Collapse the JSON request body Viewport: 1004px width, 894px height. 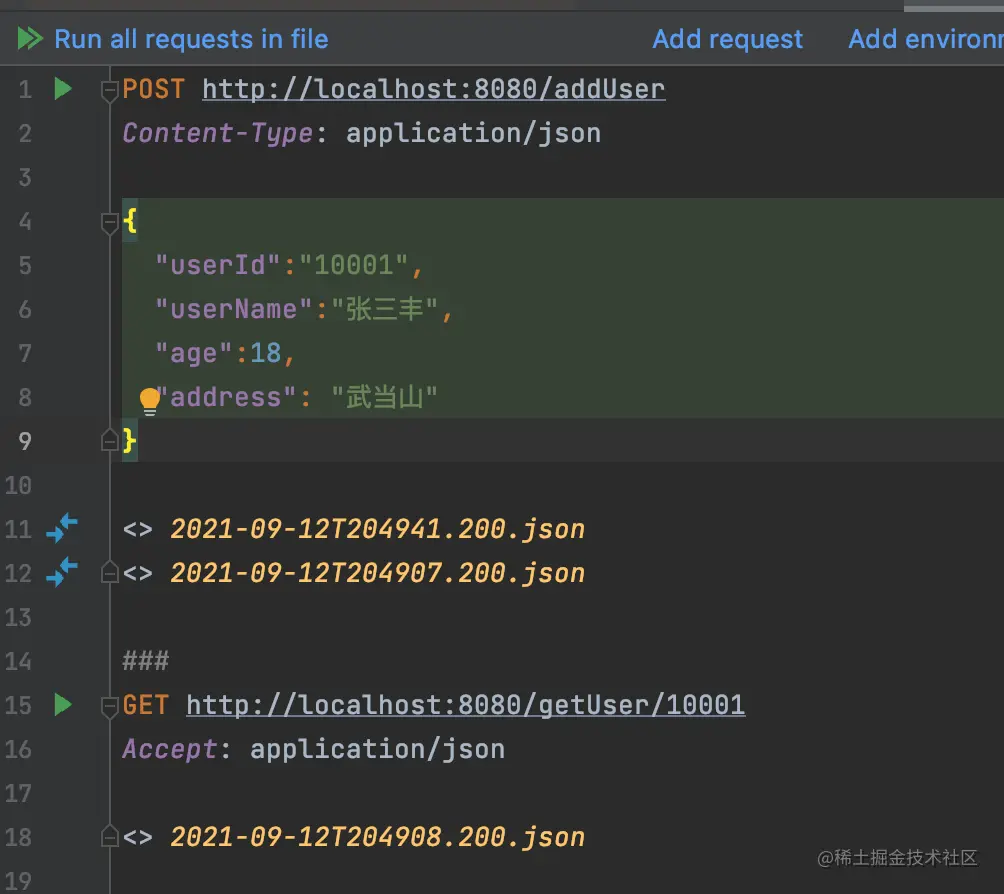click(109, 222)
